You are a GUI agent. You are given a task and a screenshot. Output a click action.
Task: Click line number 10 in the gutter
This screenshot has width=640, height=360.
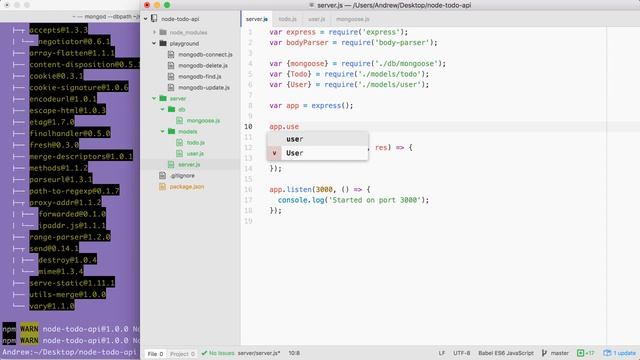pos(248,127)
